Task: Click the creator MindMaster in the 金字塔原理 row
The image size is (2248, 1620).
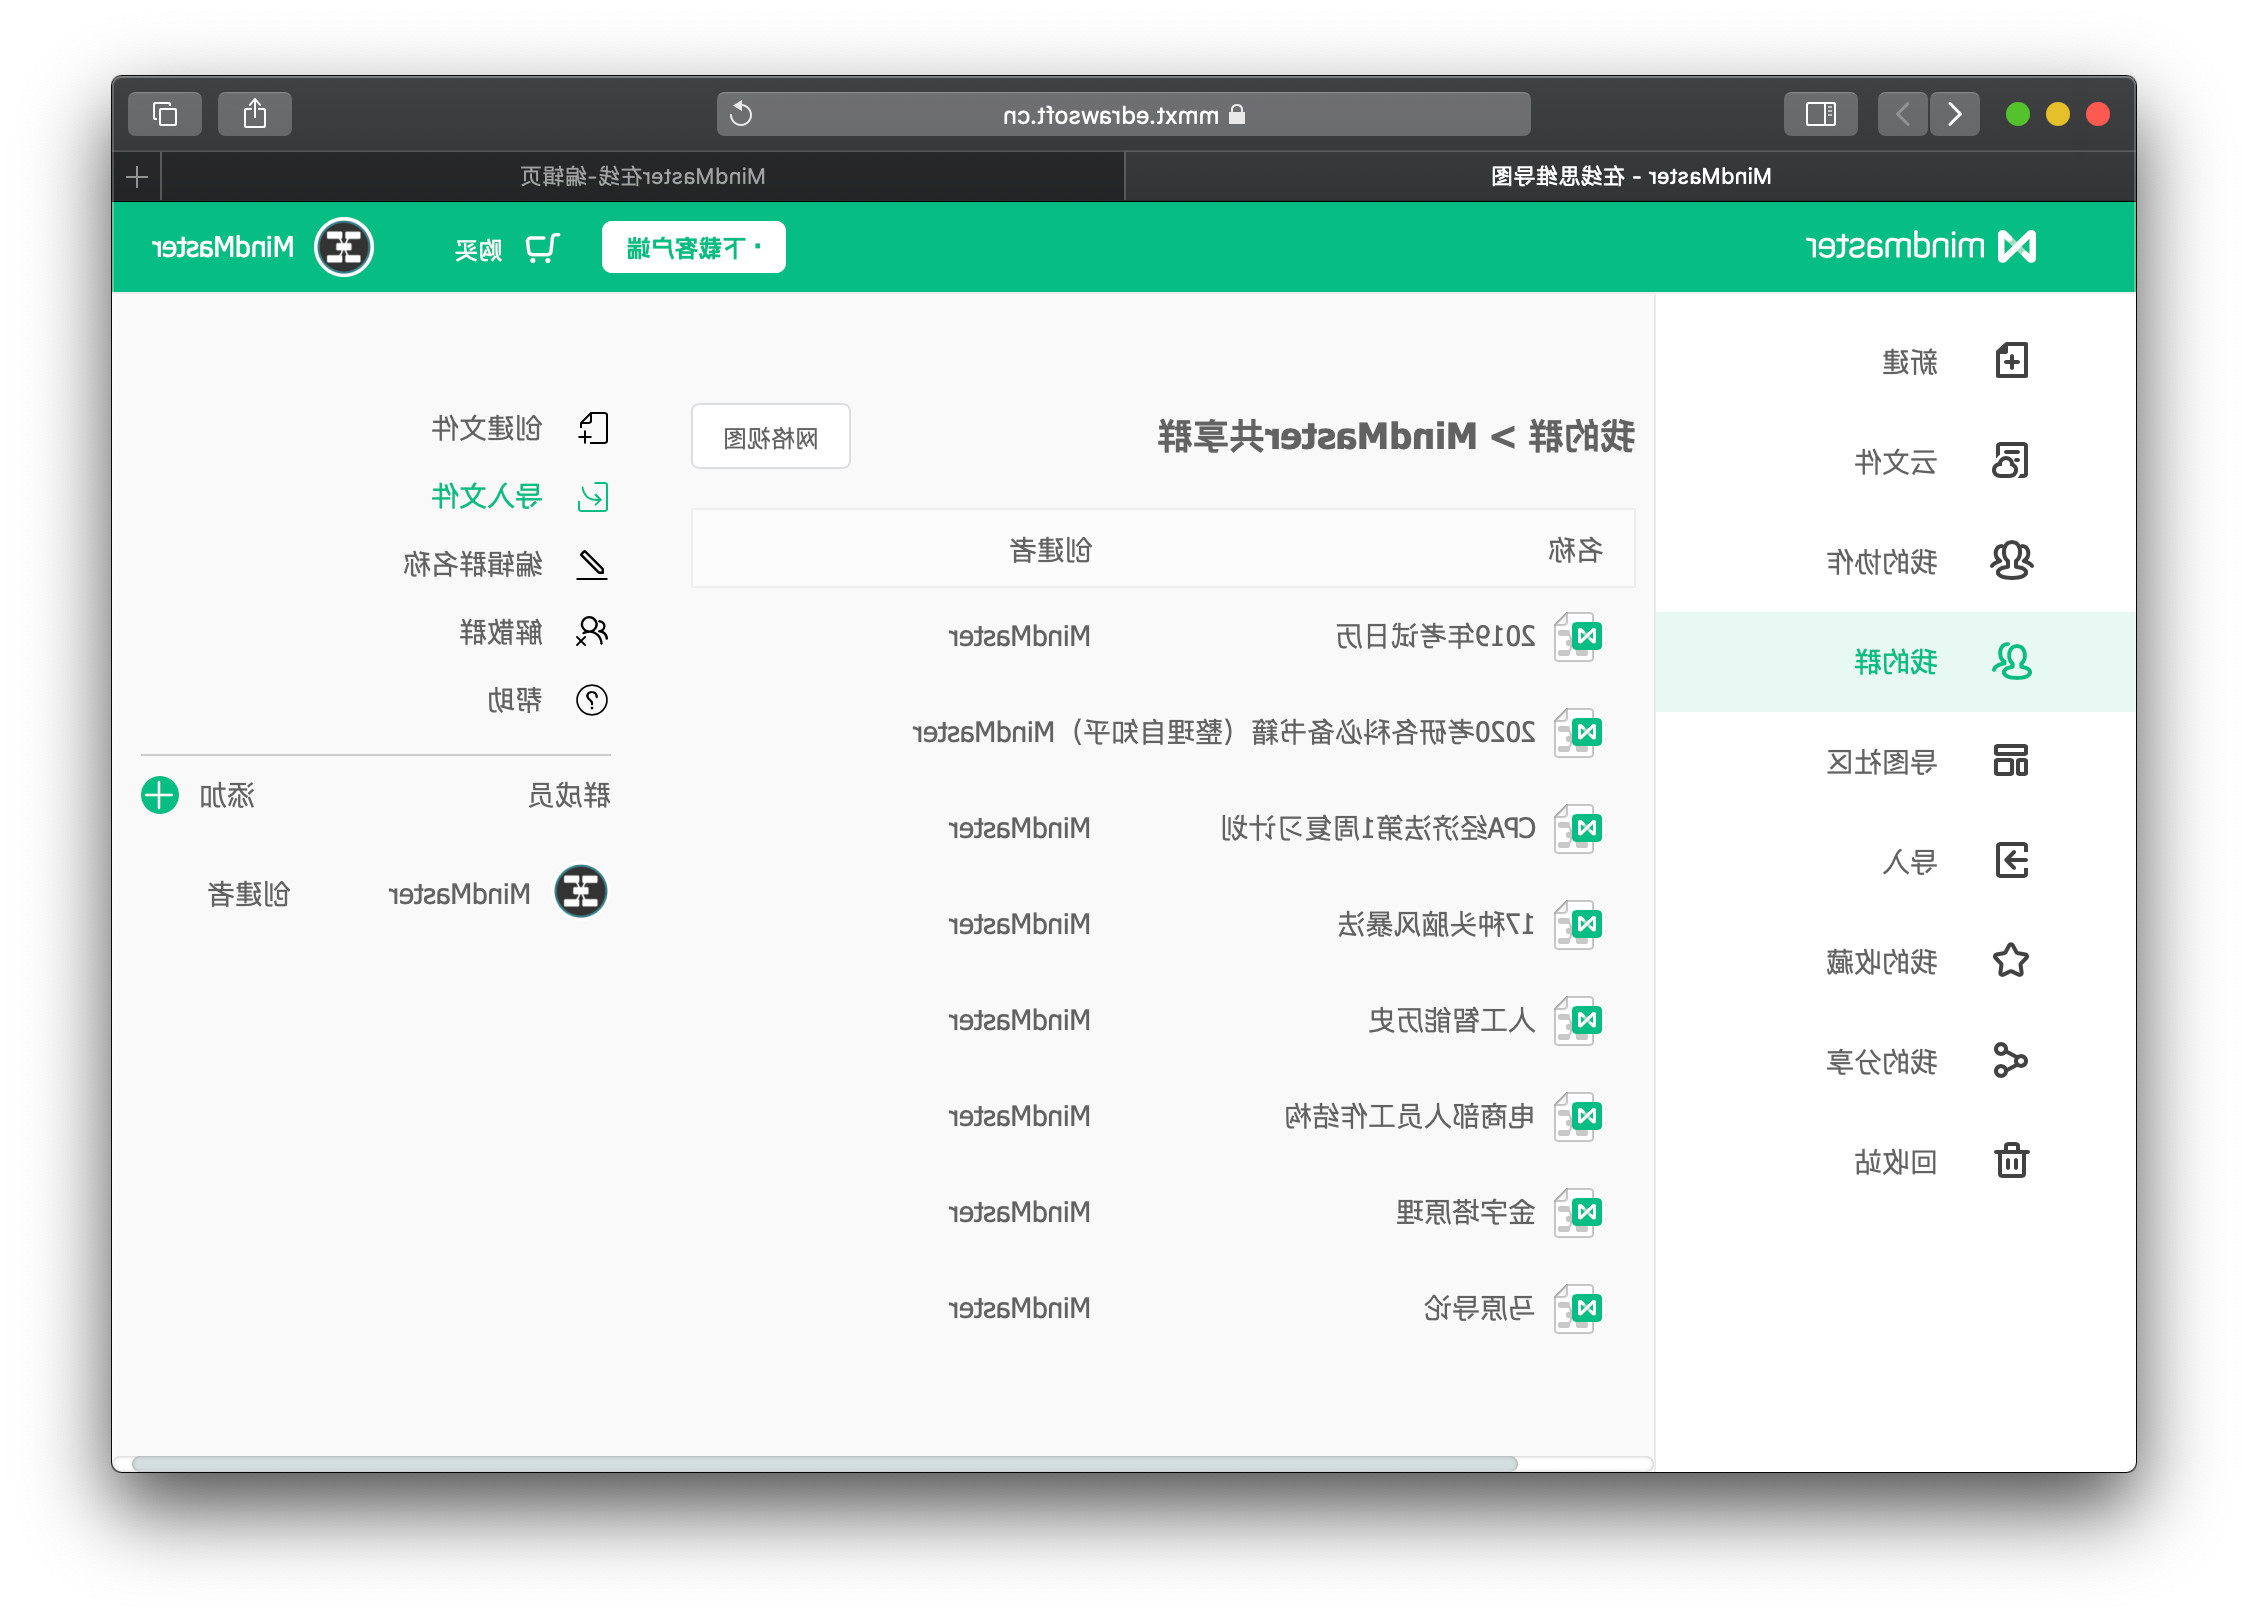Action: [x=1020, y=1212]
